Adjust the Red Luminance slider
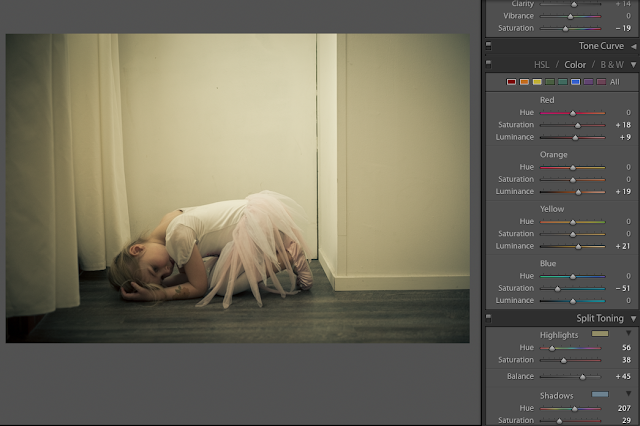Image resolution: width=640 pixels, height=426 pixels. pos(575,138)
